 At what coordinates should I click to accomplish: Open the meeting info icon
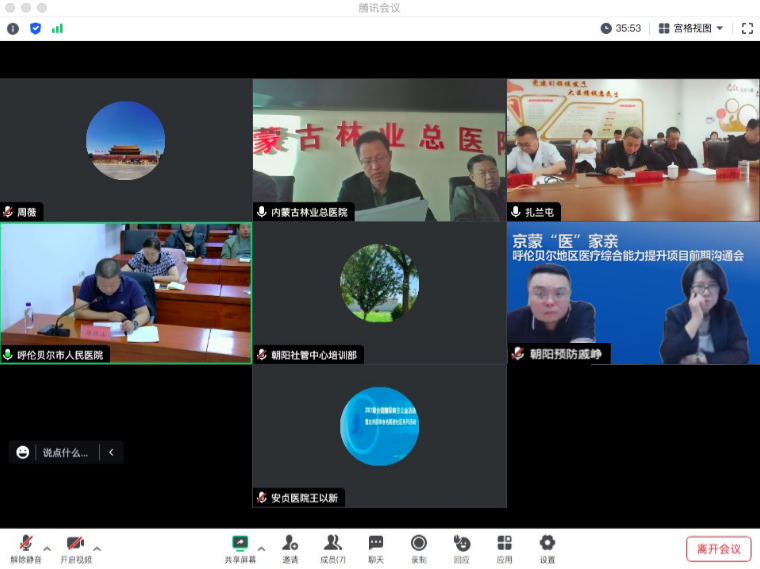[13, 29]
